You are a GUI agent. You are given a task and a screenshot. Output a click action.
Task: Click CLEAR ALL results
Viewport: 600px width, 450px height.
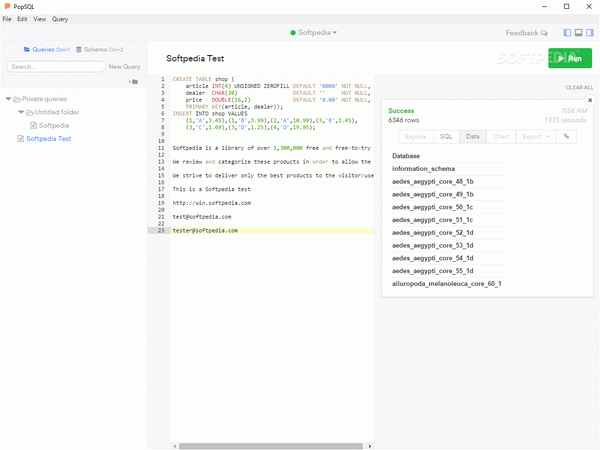(579, 88)
